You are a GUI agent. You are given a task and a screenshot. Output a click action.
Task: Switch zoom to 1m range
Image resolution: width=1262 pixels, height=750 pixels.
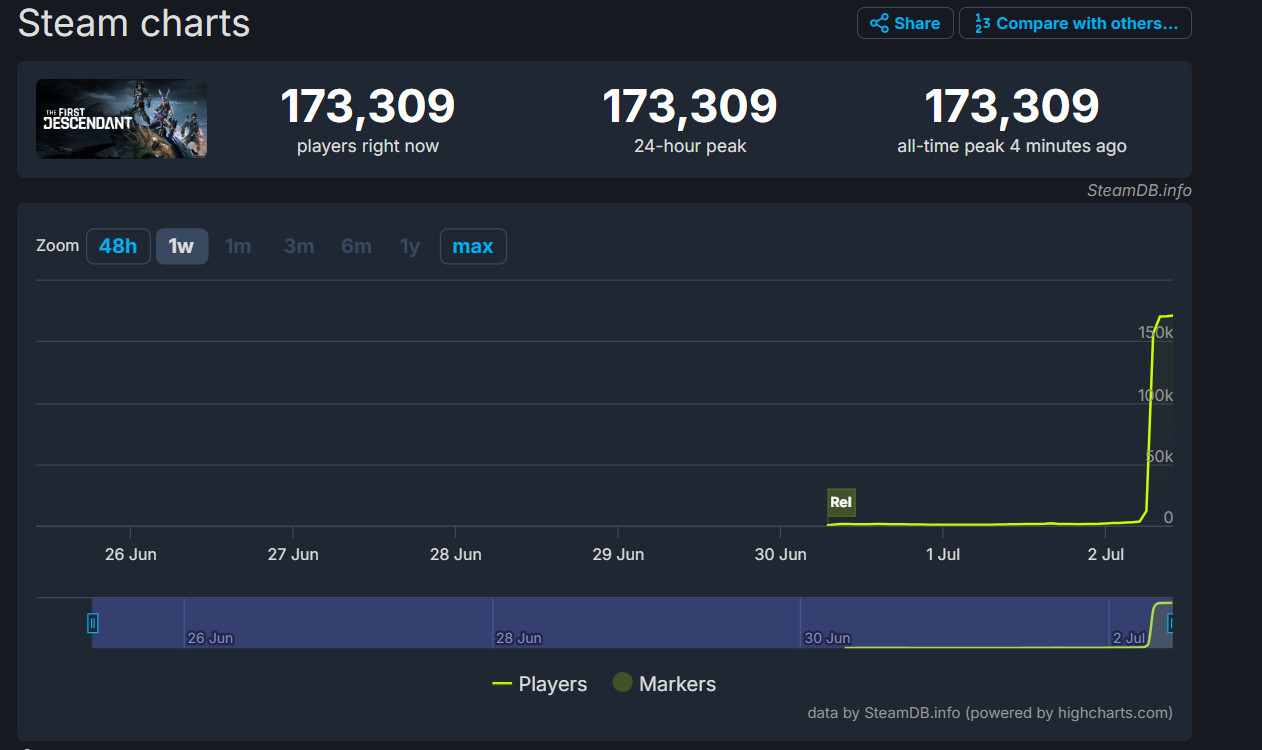[x=238, y=246]
